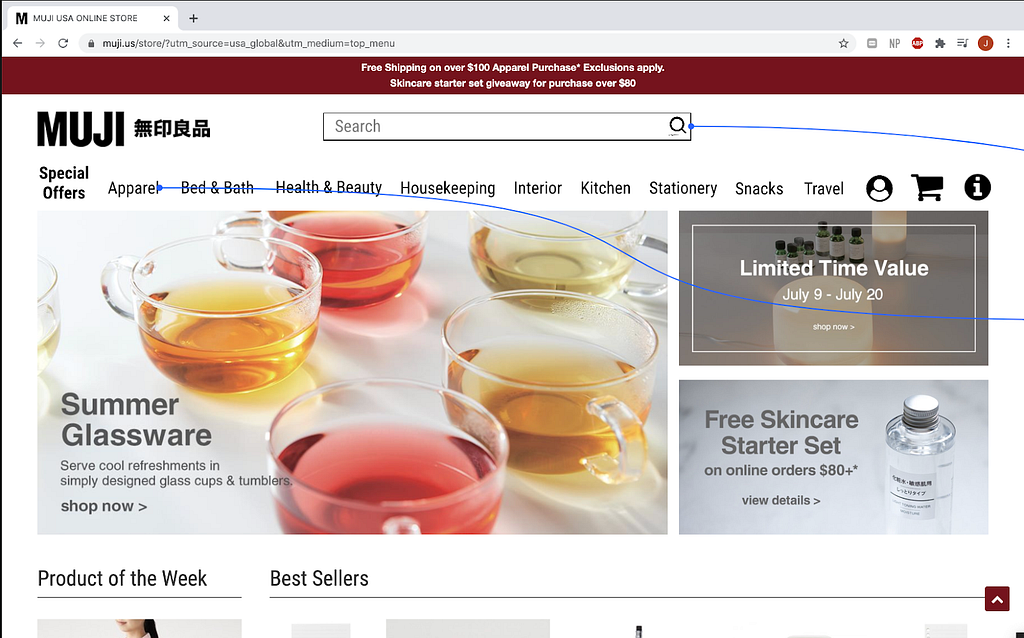Open a new browser tab
The width and height of the screenshot is (1024, 638).
193,18
